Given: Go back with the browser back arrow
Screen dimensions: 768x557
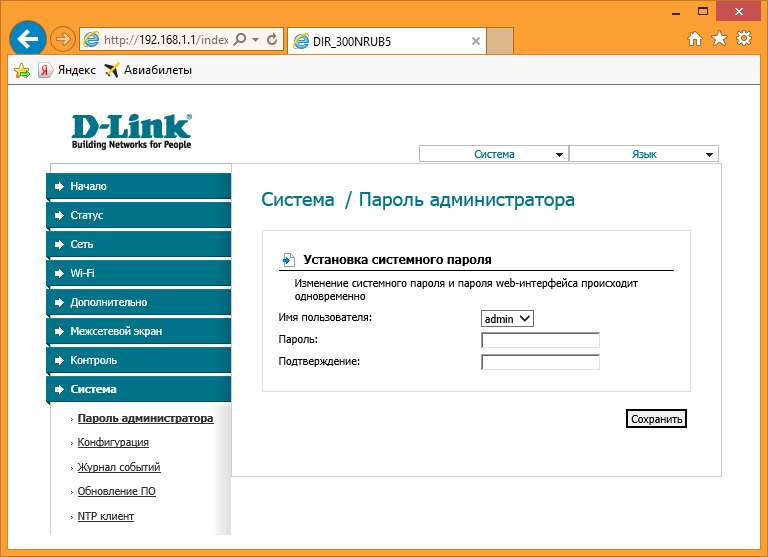Looking at the screenshot, I should click(x=28, y=39).
